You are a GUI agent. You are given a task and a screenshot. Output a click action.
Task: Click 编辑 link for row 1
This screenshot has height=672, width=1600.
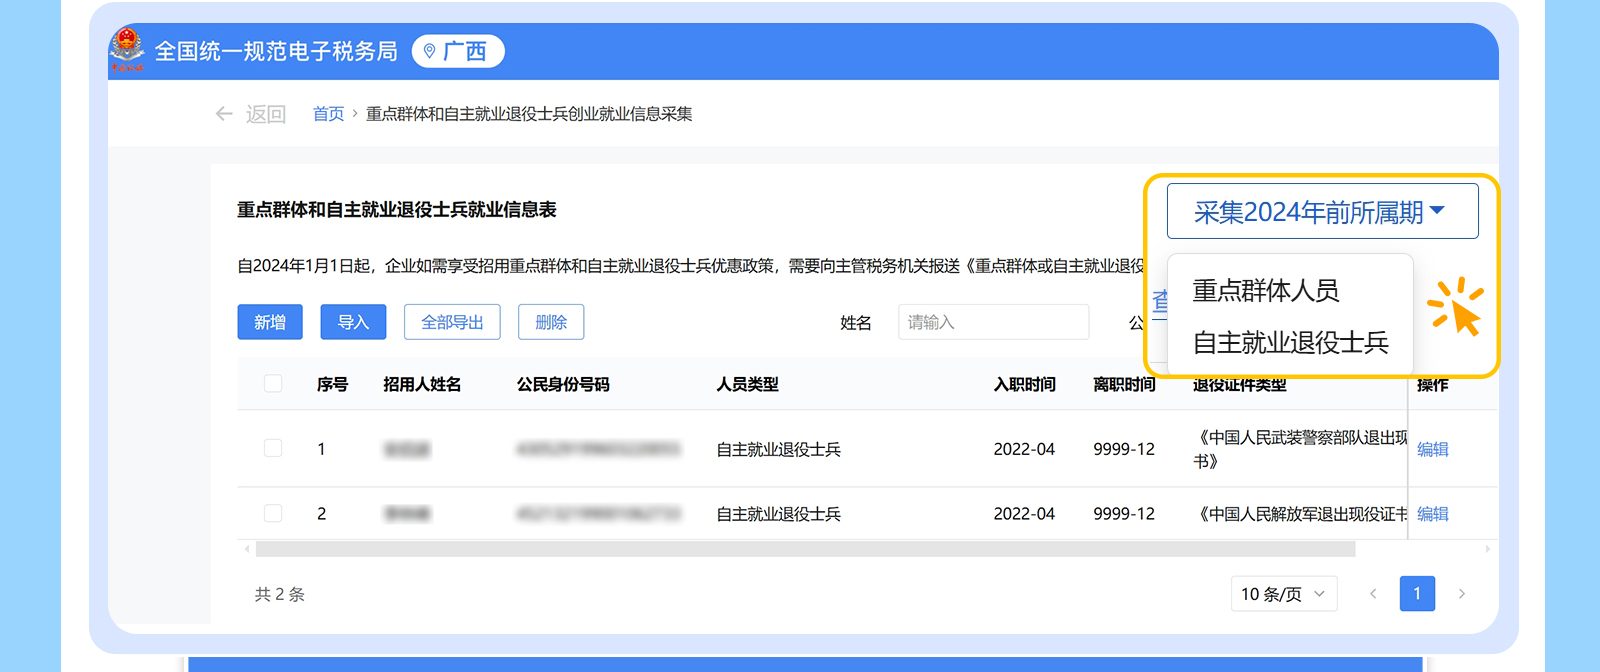point(1433,449)
